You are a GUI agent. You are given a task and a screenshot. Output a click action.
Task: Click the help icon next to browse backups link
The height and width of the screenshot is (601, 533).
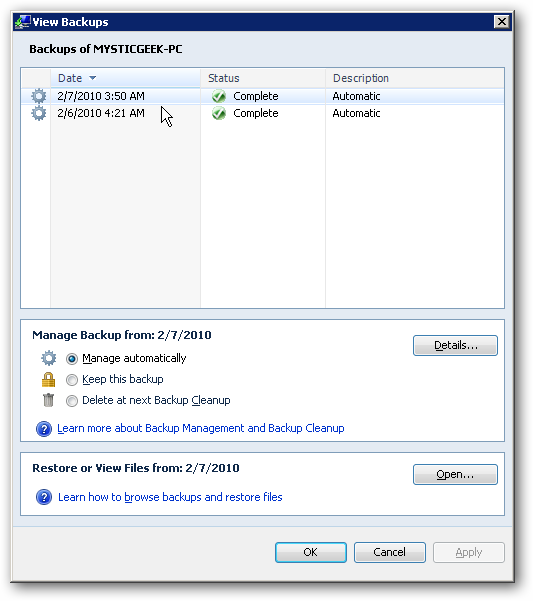click(44, 497)
